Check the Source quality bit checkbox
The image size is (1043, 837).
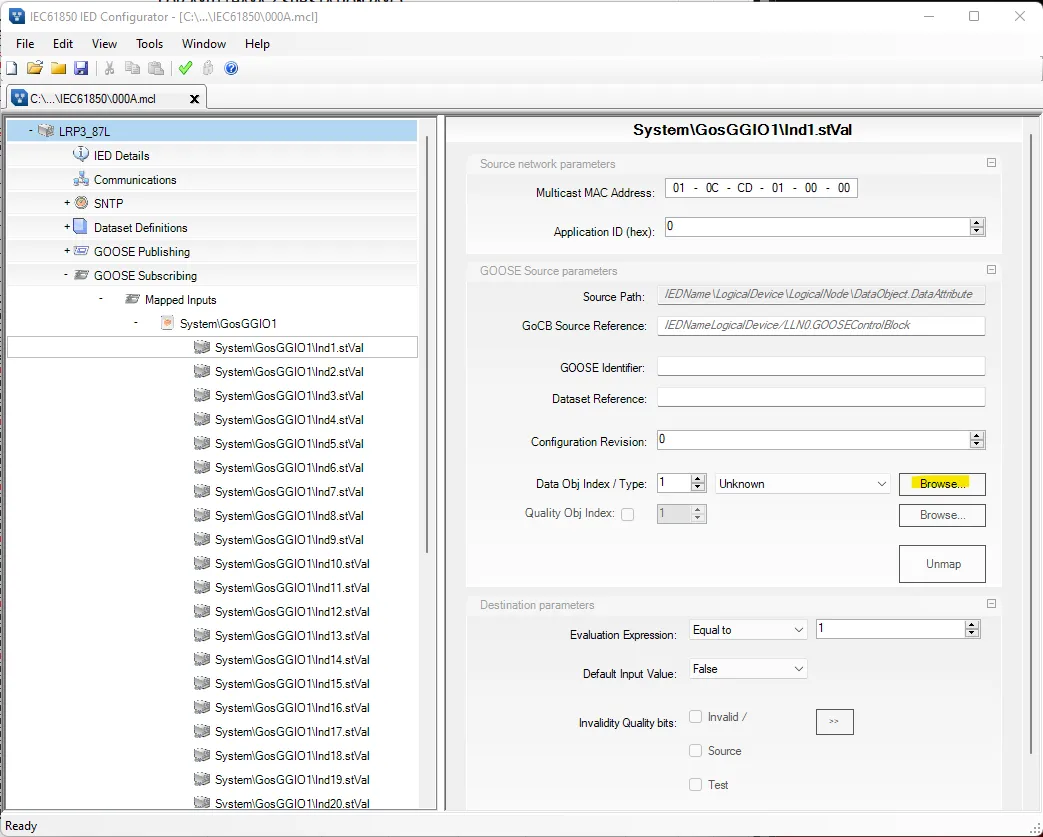696,751
